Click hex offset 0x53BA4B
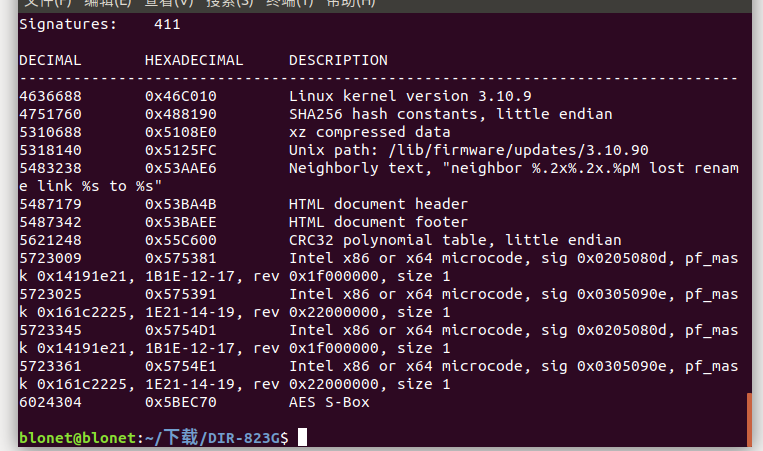The width and height of the screenshot is (763, 451). (181, 204)
